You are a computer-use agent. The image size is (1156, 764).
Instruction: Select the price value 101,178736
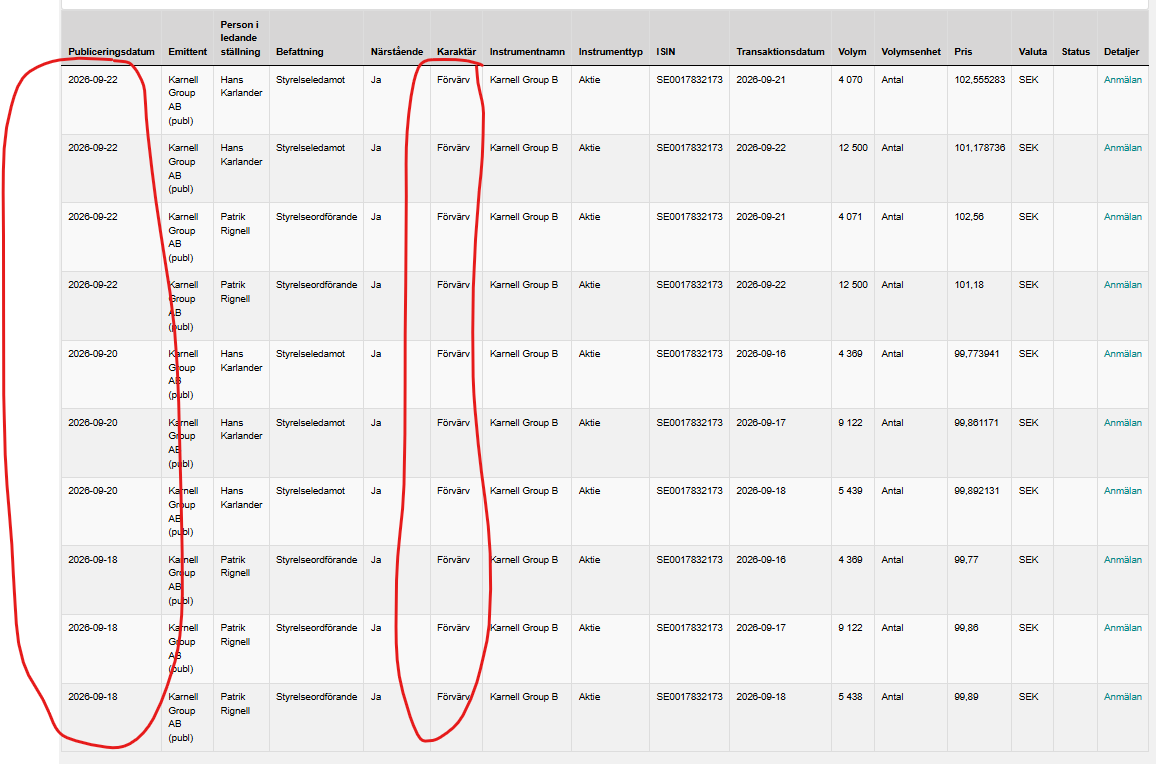coord(979,148)
